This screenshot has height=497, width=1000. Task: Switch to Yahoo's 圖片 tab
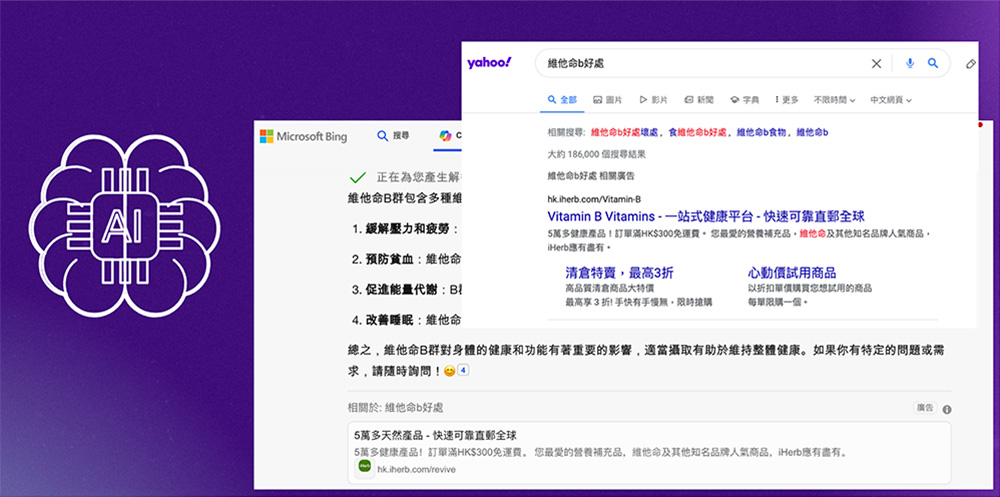608,100
